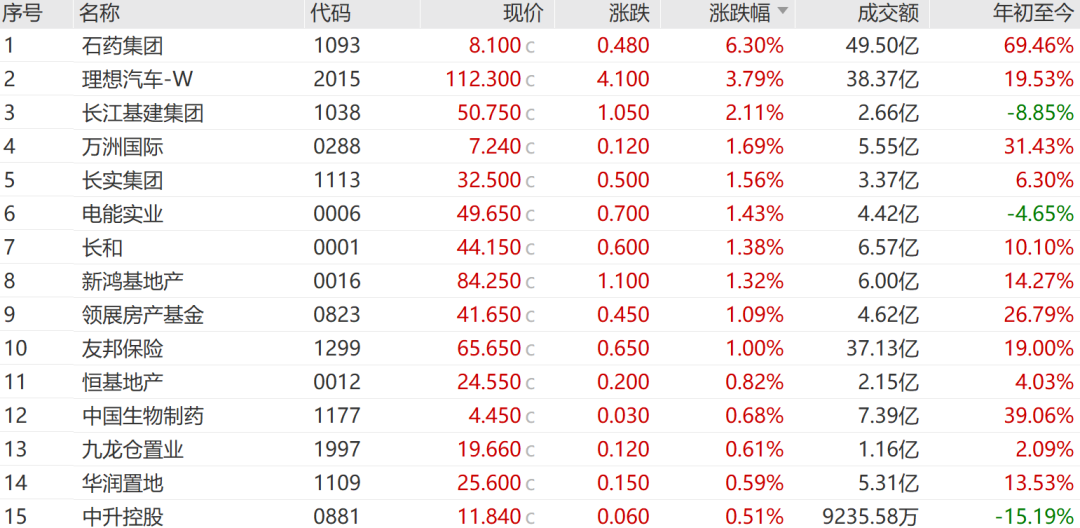Open the 新鸿基地产 stock entry
Screen dimensions: 1080x528
click(x=132, y=281)
